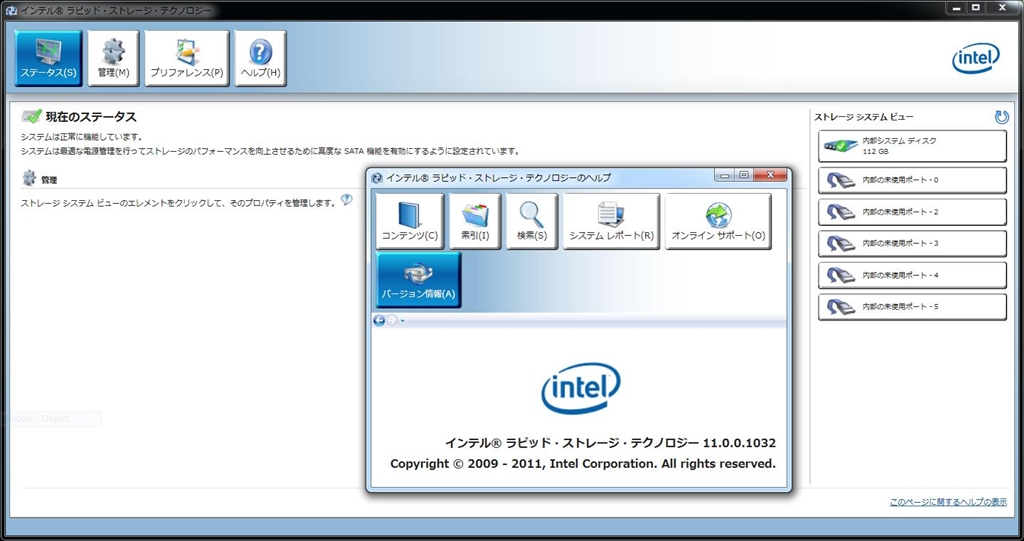This screenshot has height=541, width=1024.
Task: Select バージョン情報(A) in help window
Action: click(418, 280)
